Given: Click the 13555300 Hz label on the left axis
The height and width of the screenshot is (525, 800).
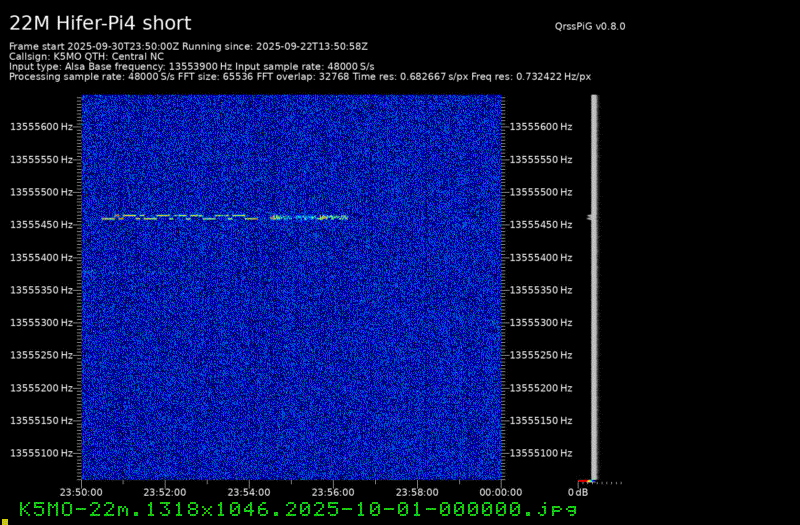Looking at the screenshot, I should tap(41, 323).
